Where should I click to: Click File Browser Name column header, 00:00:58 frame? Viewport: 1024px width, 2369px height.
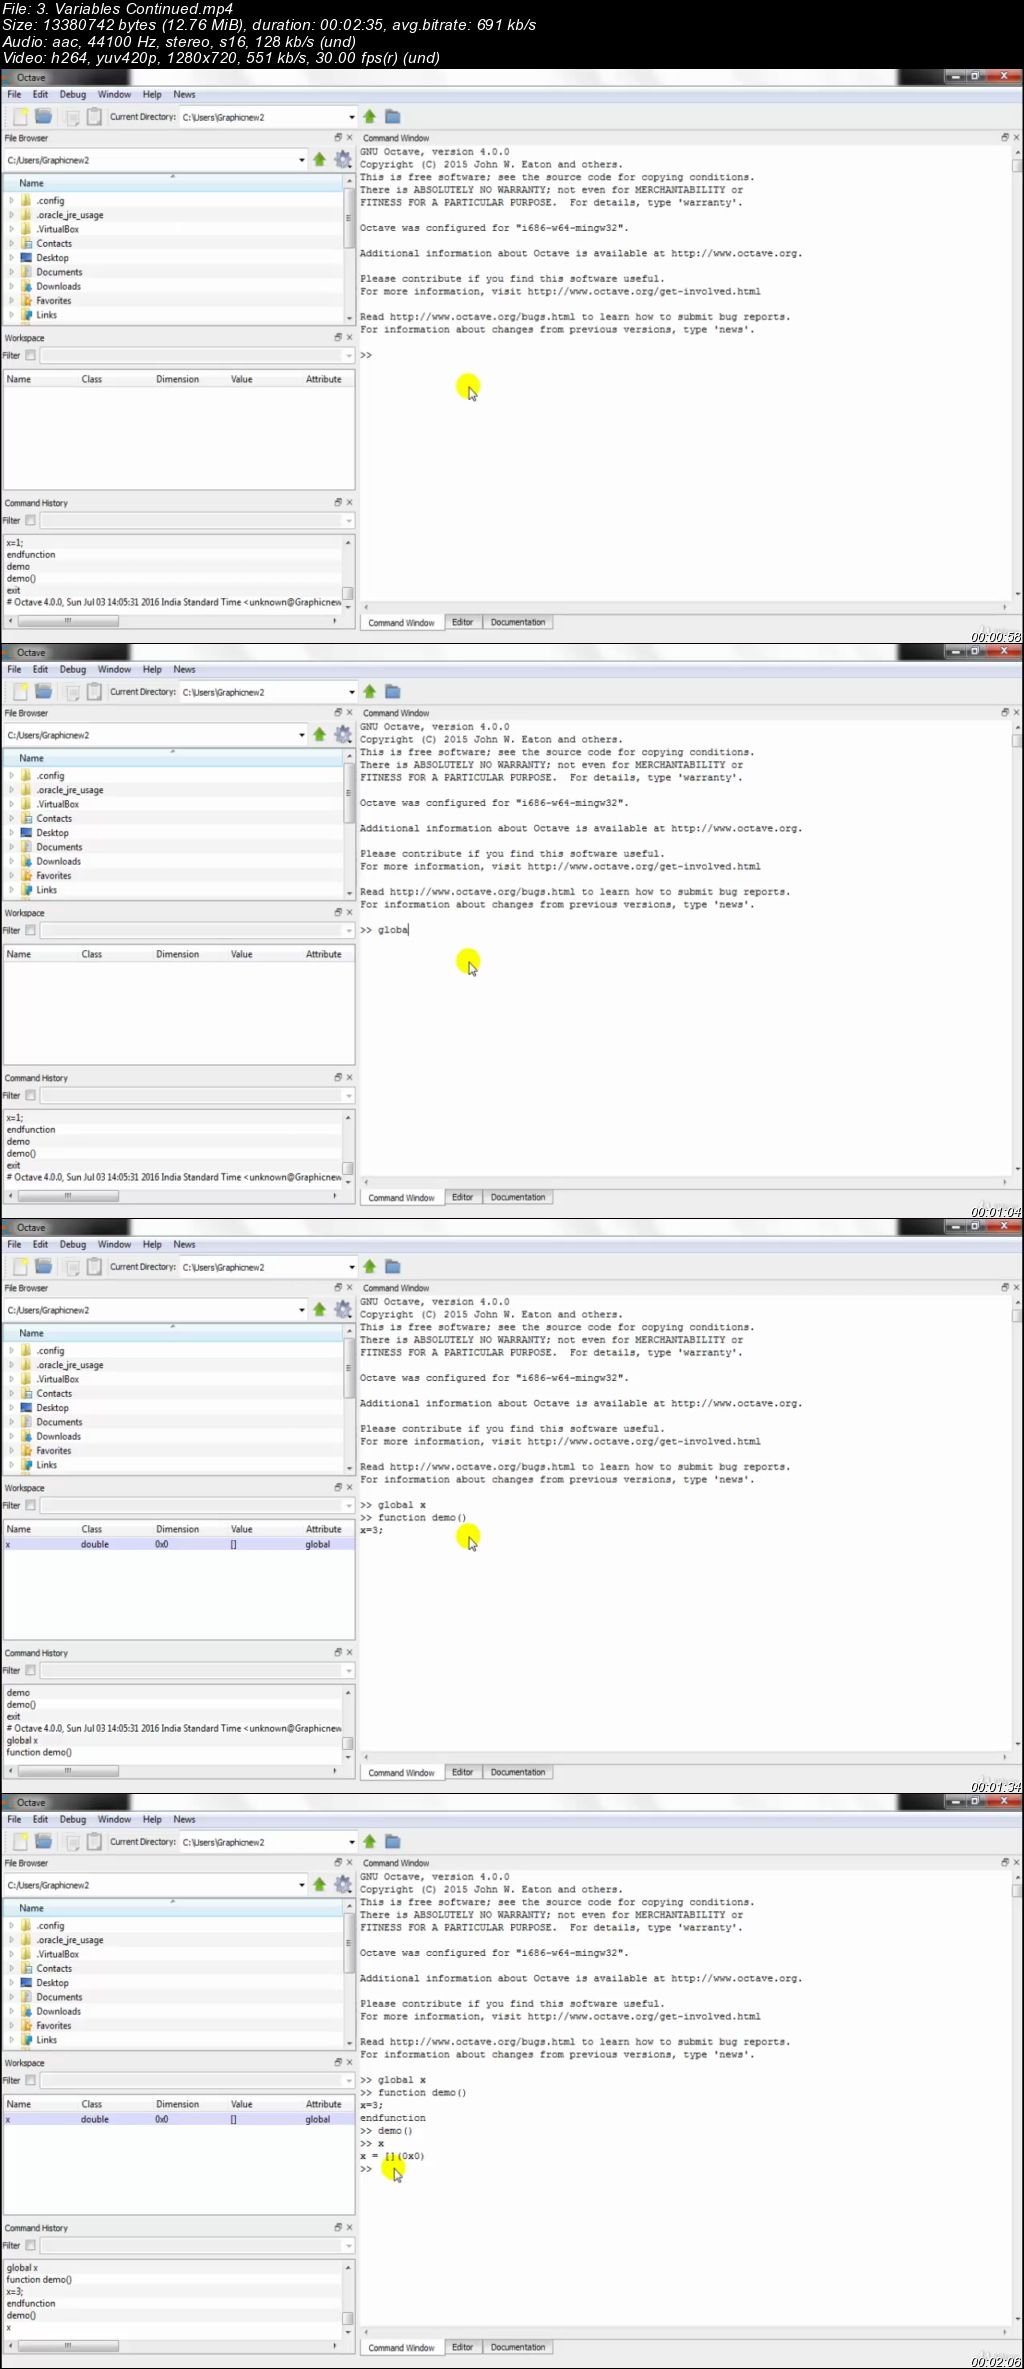(x=173, y=183)
